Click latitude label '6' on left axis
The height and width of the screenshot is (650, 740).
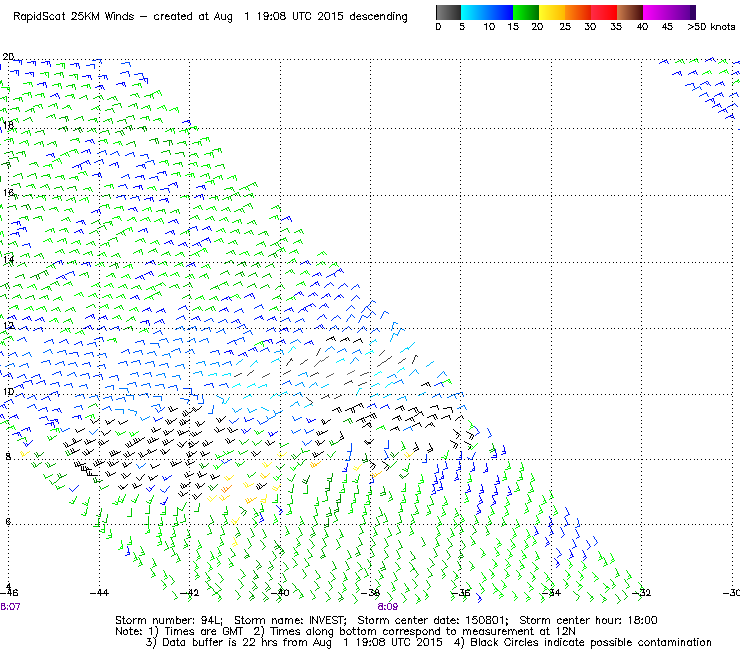pyautogui.click(x=8, y=522)
